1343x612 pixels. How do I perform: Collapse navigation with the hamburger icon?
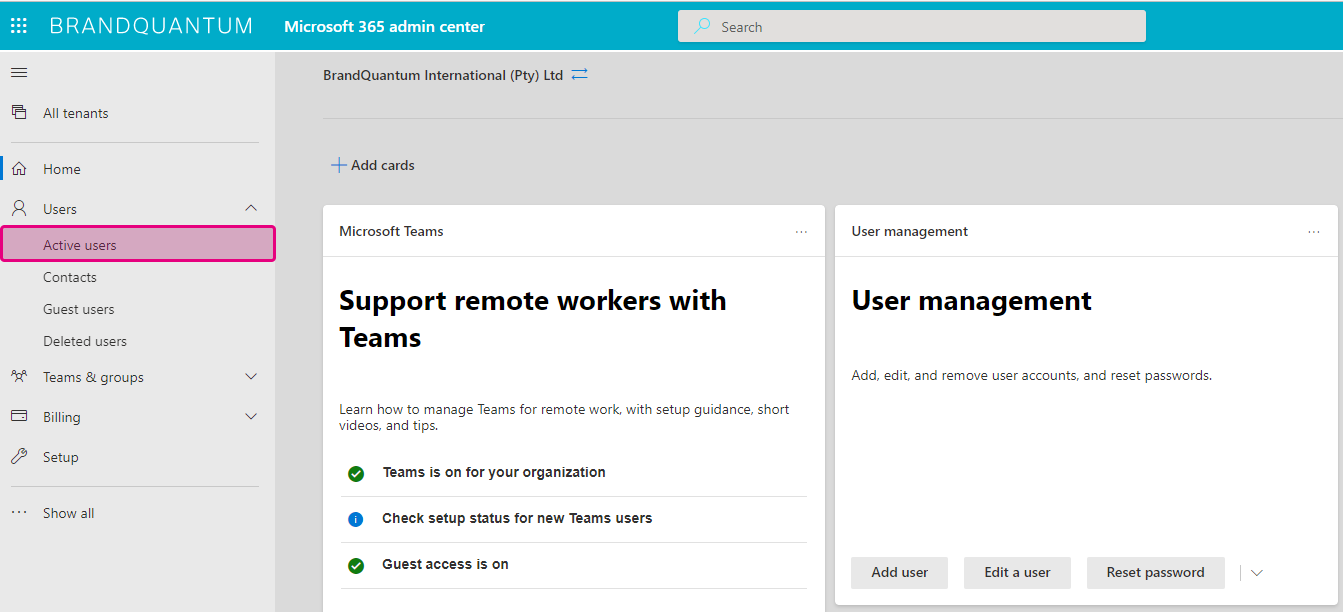pos(19,72)
